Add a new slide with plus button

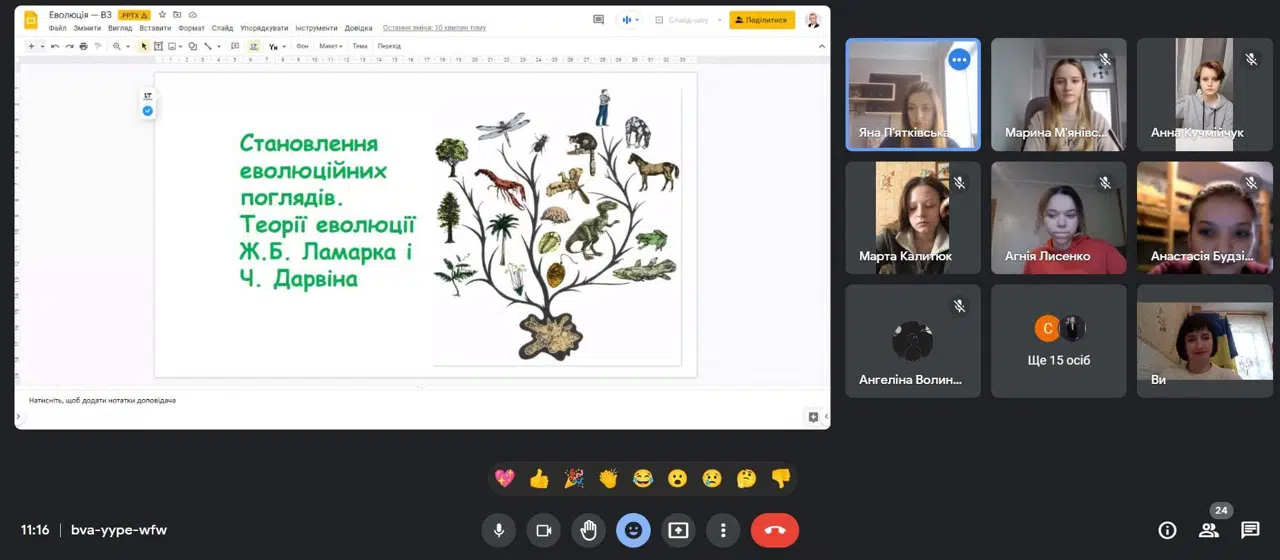point(31,46)
